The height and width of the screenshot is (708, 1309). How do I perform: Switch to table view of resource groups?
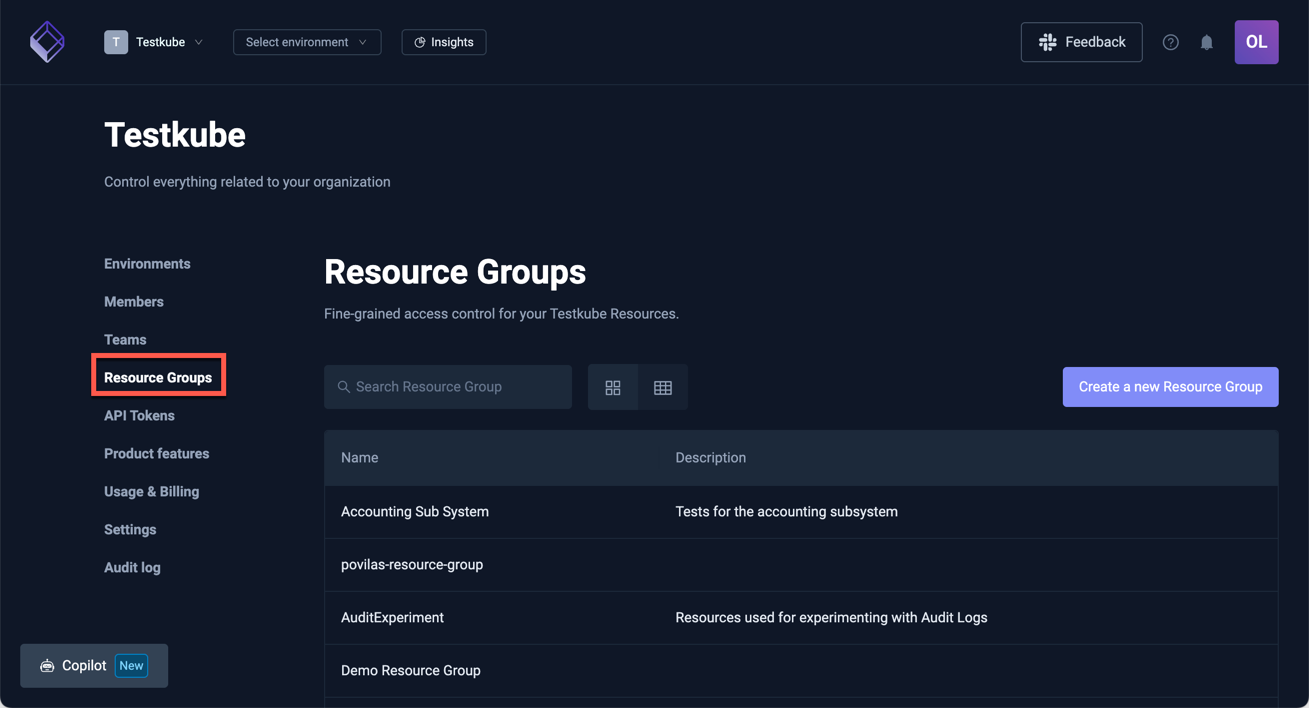pos(663,387)
